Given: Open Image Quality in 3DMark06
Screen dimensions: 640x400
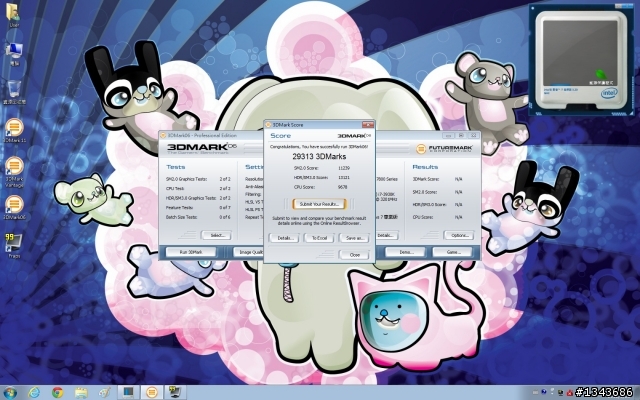Looking at the screenshot, I should 249,252.
